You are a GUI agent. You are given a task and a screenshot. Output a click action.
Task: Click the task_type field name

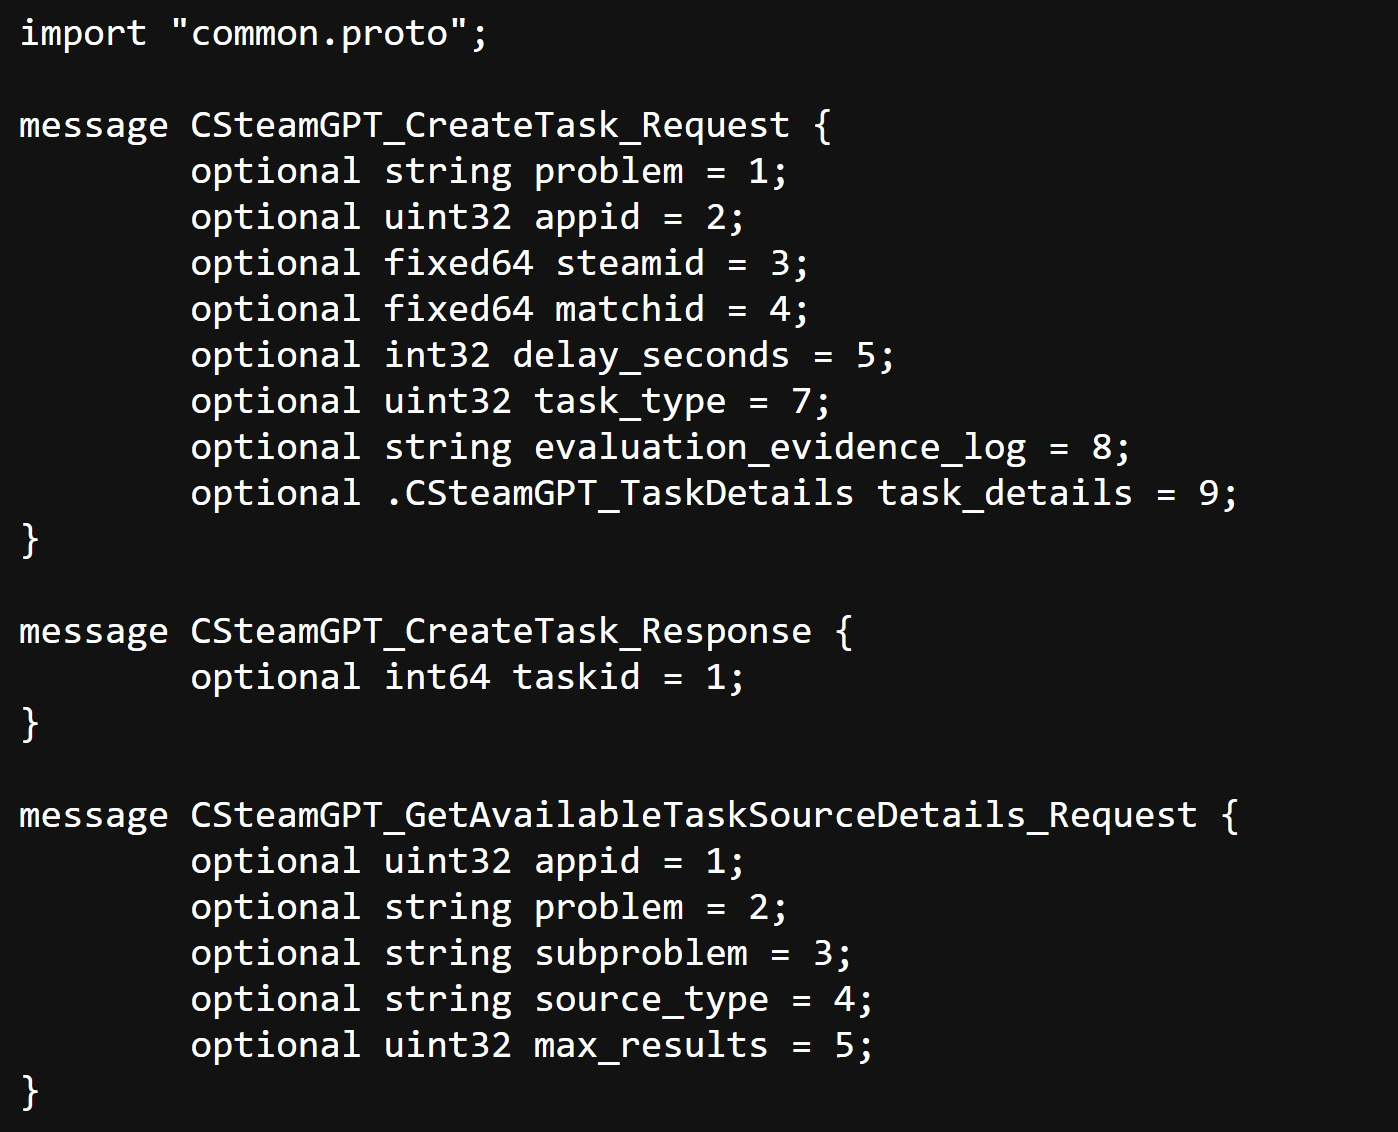(630, 402)
